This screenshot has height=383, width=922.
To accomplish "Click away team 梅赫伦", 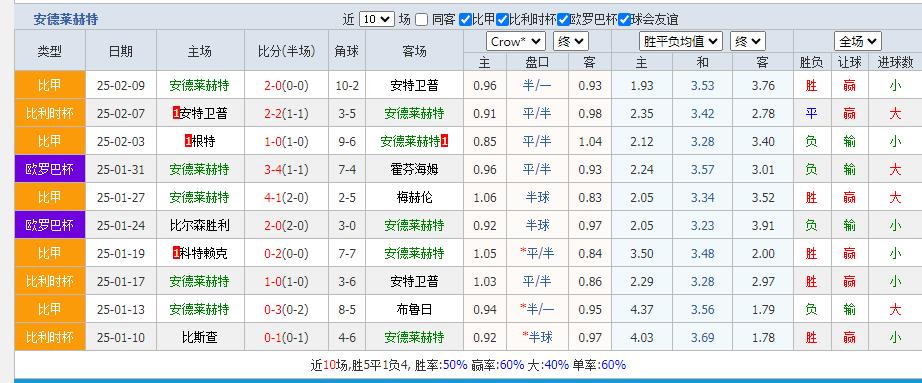I will pos(415,198).
